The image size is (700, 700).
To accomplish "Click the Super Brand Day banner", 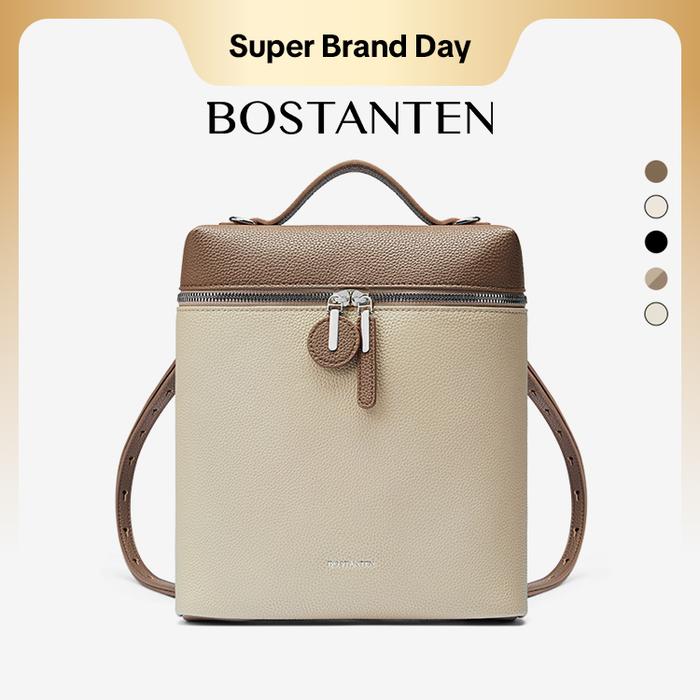I will tap(350, 47).
